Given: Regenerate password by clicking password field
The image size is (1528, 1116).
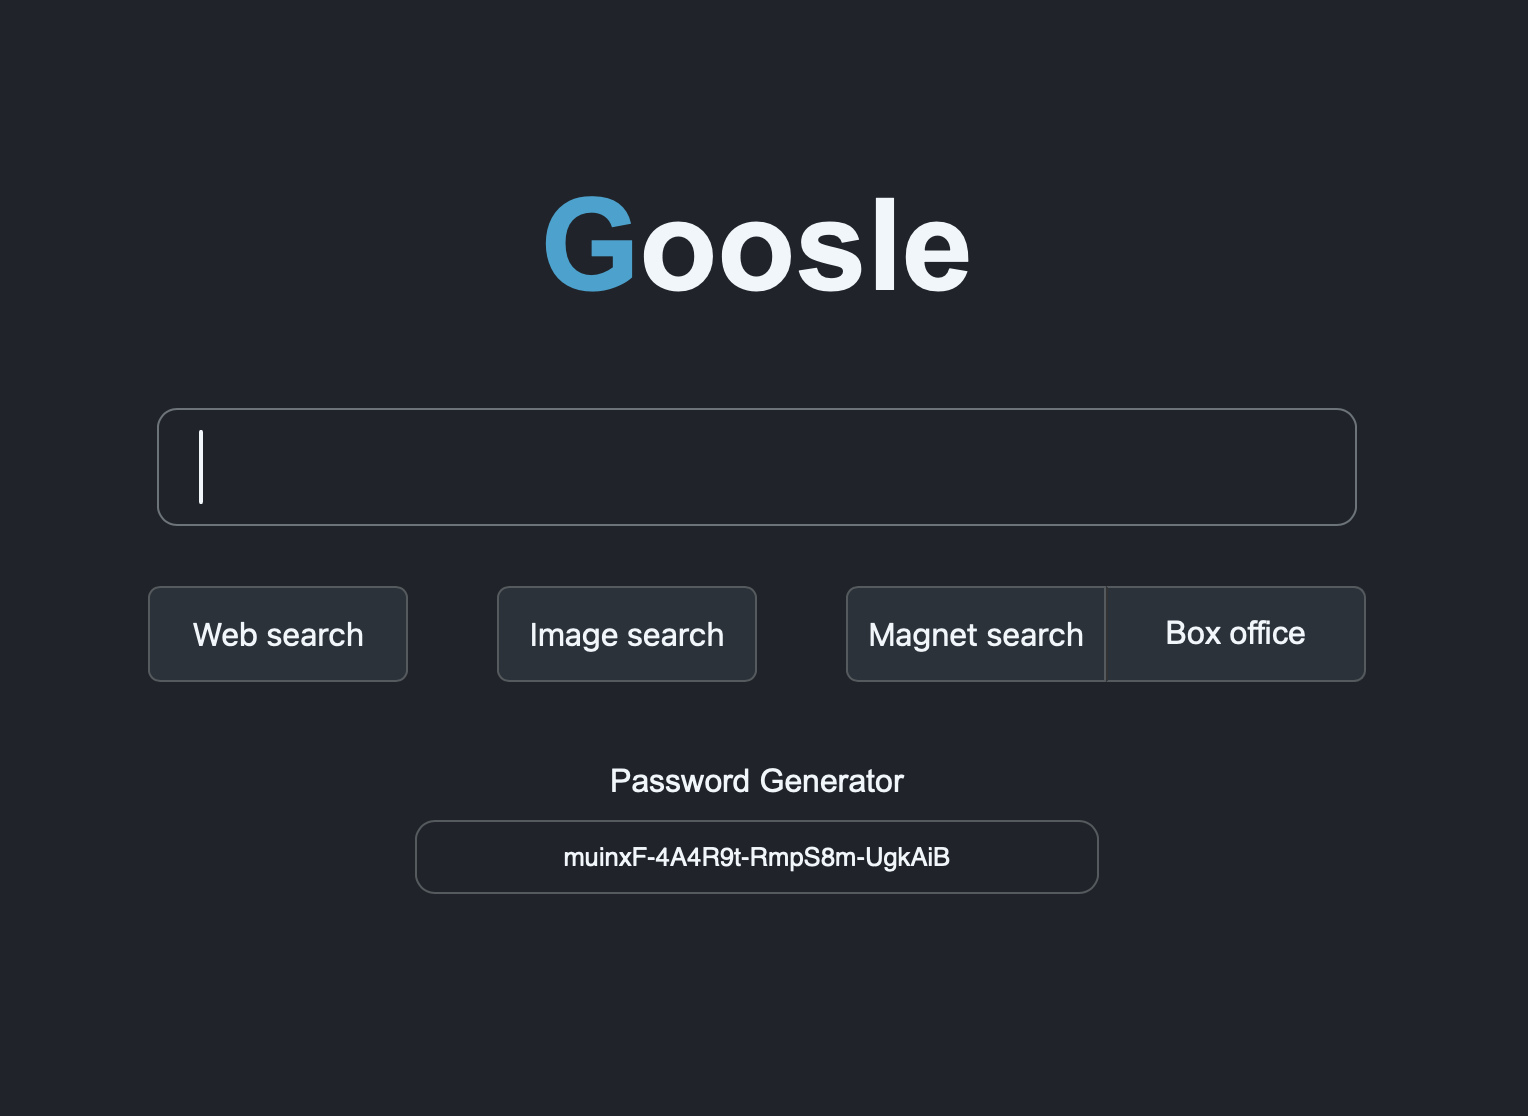Looking at the screenshot, I should [757, 857].
